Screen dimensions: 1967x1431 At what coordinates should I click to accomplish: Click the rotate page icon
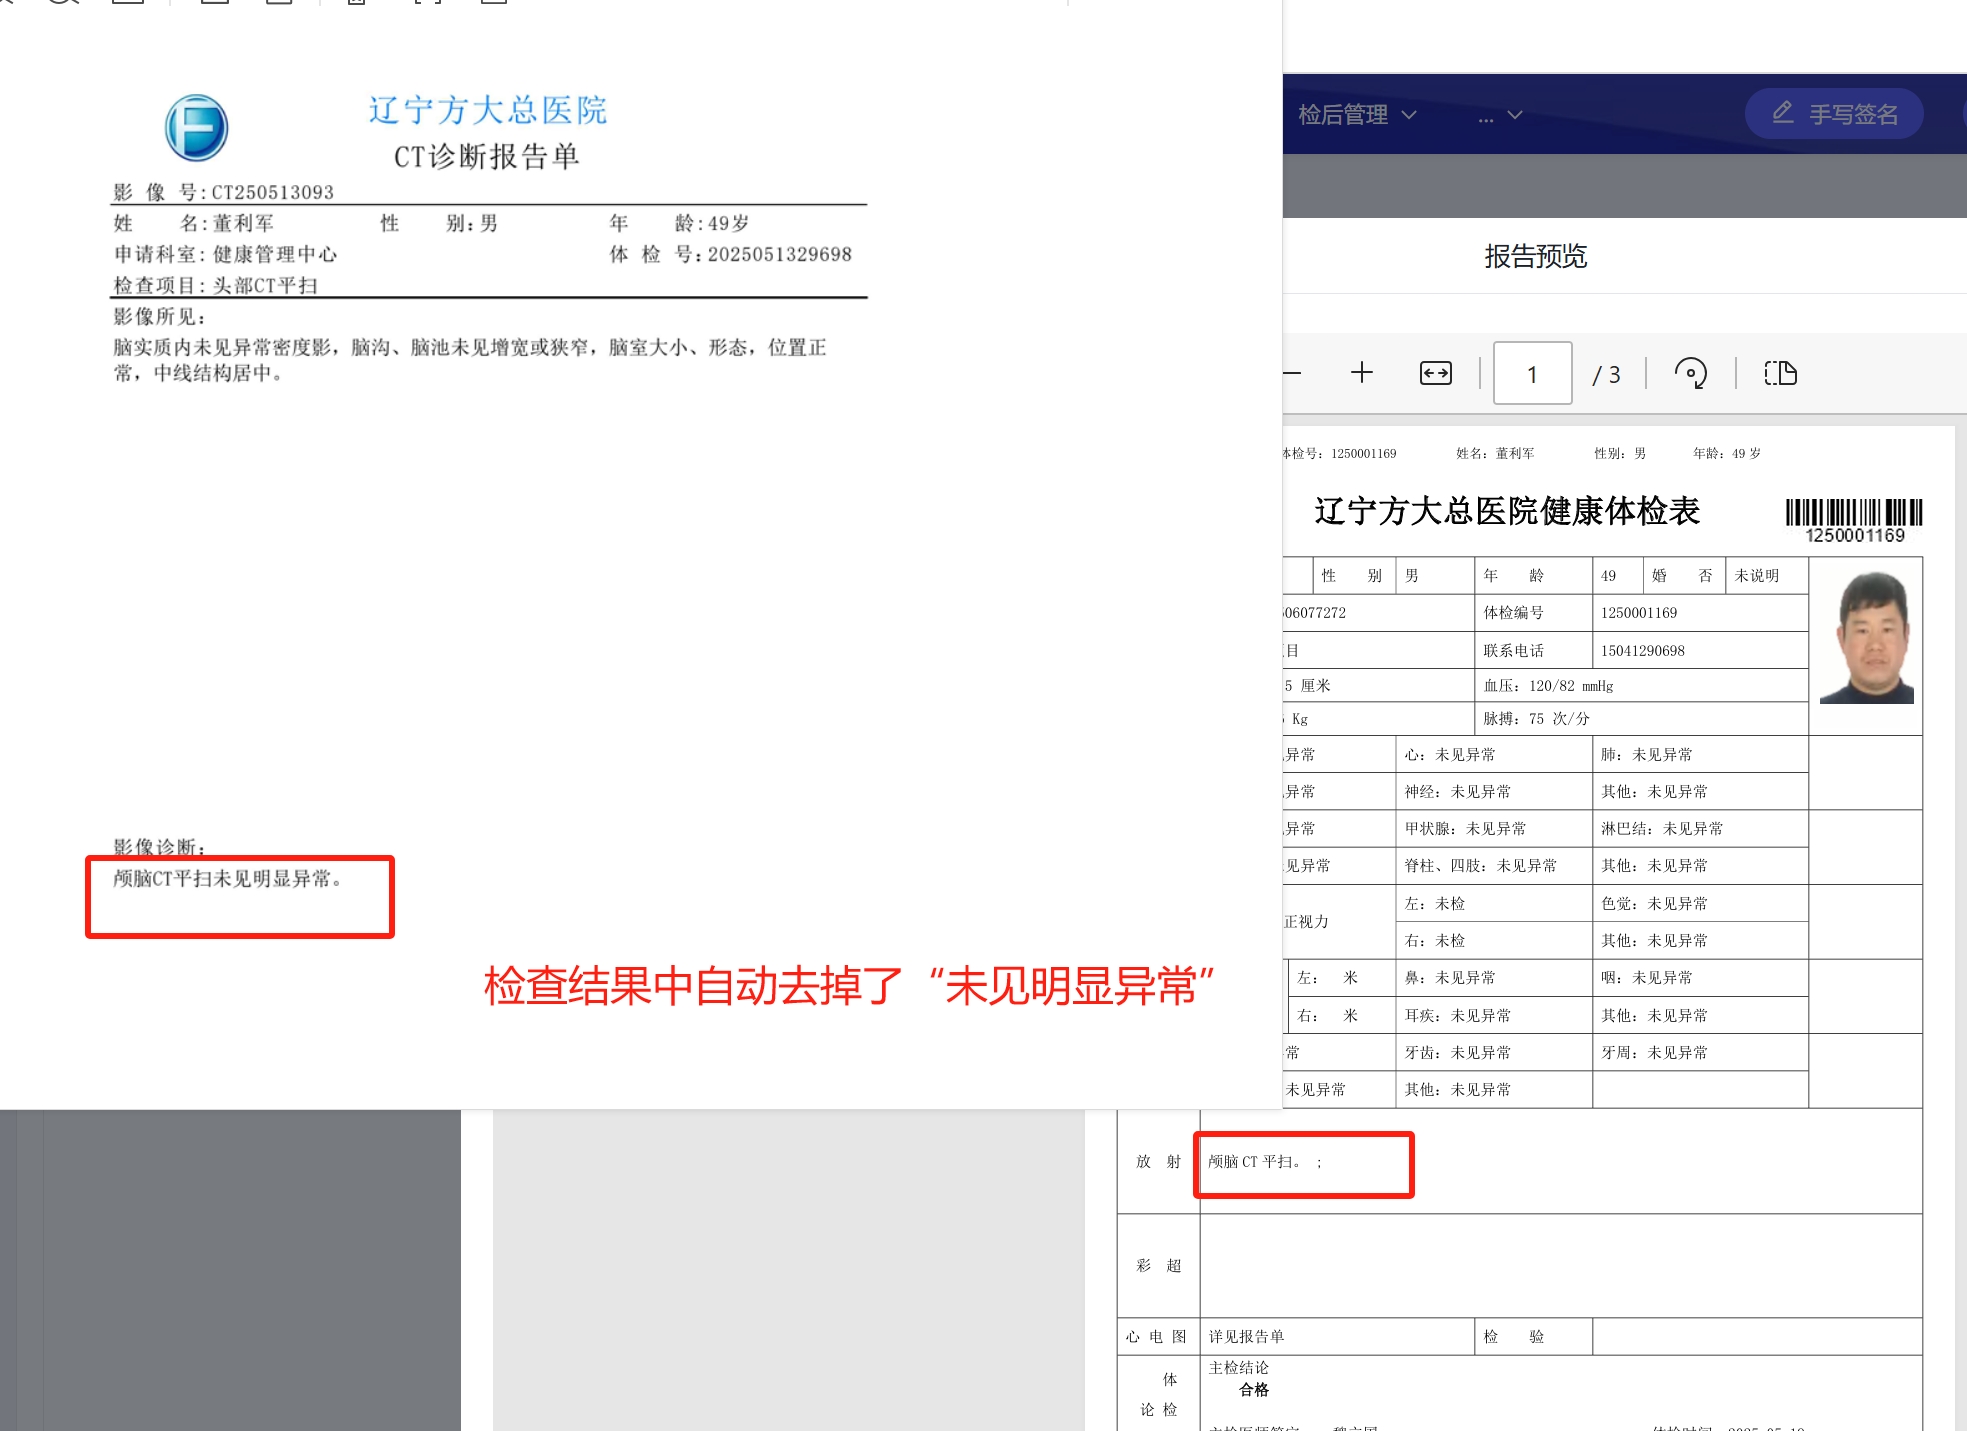(1691, 373)
